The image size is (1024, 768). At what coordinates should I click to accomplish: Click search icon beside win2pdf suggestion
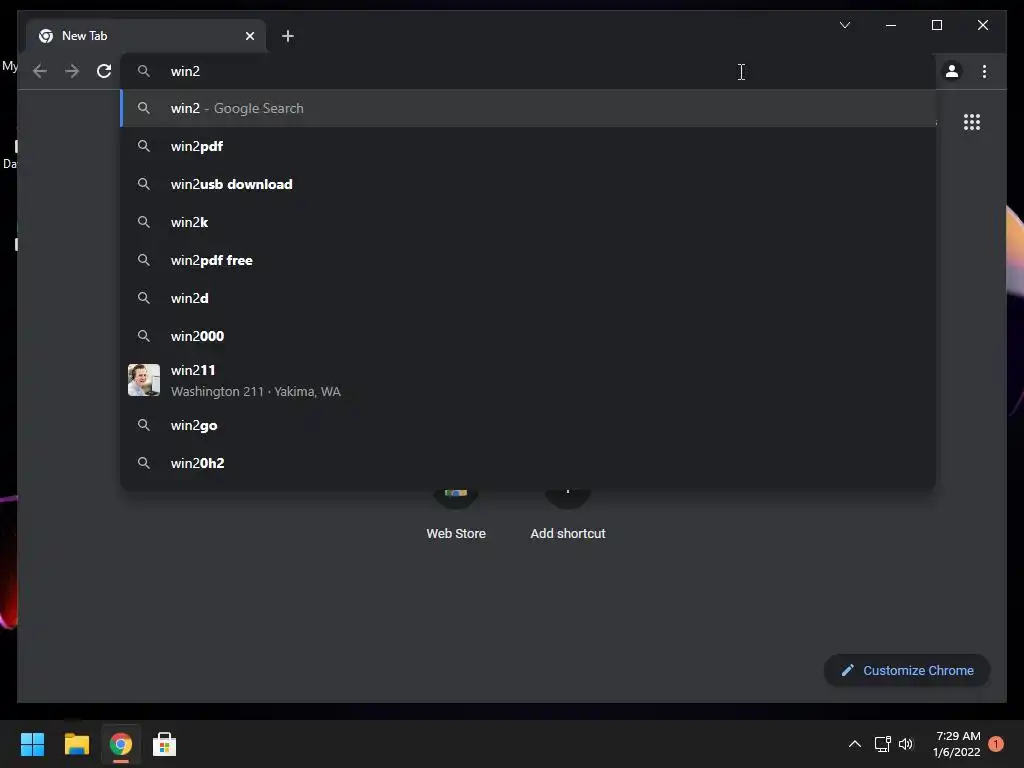144,146
